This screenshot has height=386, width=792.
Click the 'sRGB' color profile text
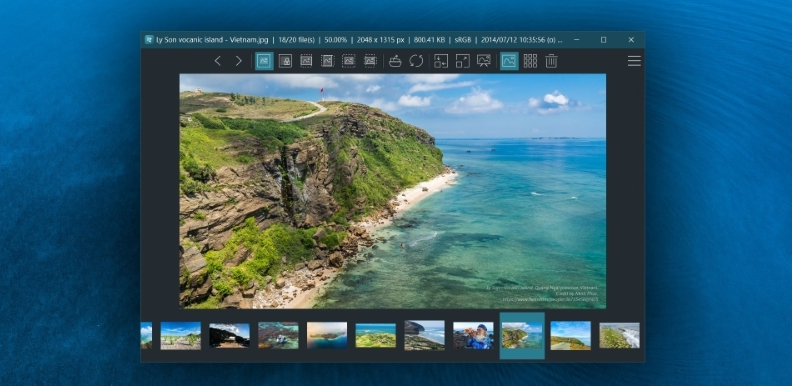point(463,39)
